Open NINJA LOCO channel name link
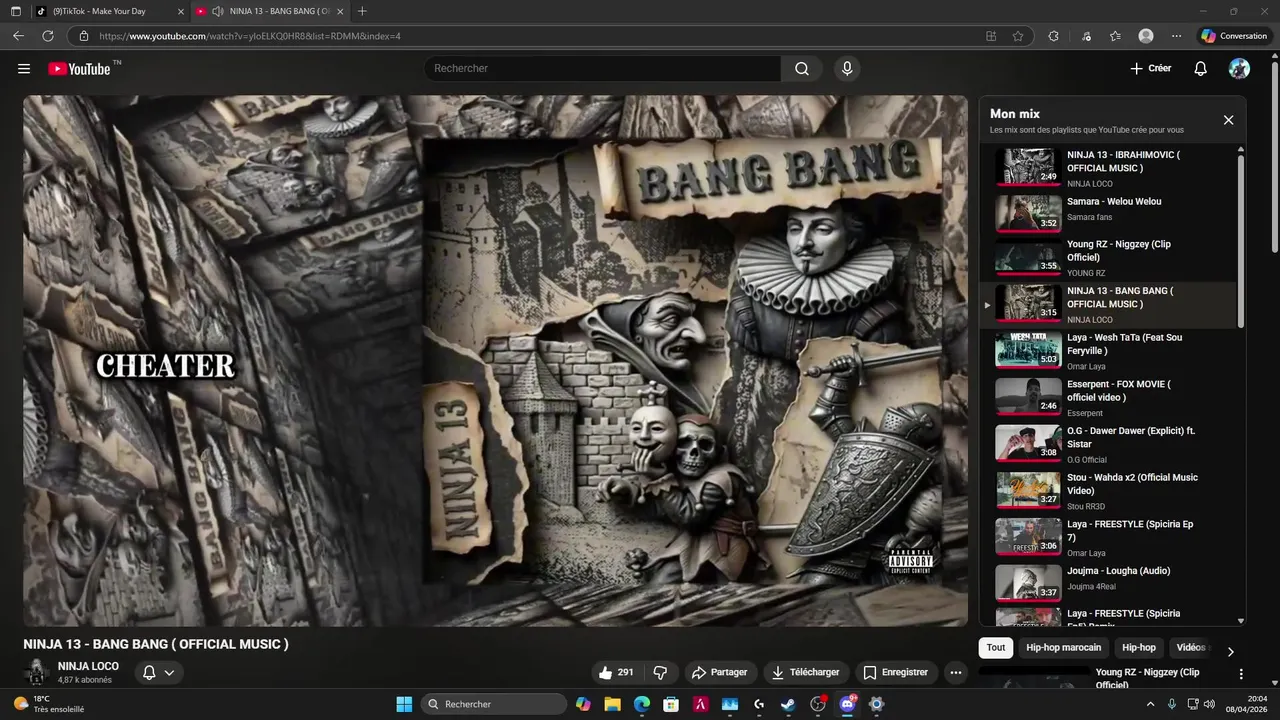The height and width of the screenshot is (720, 1280). tap(88, 666)
